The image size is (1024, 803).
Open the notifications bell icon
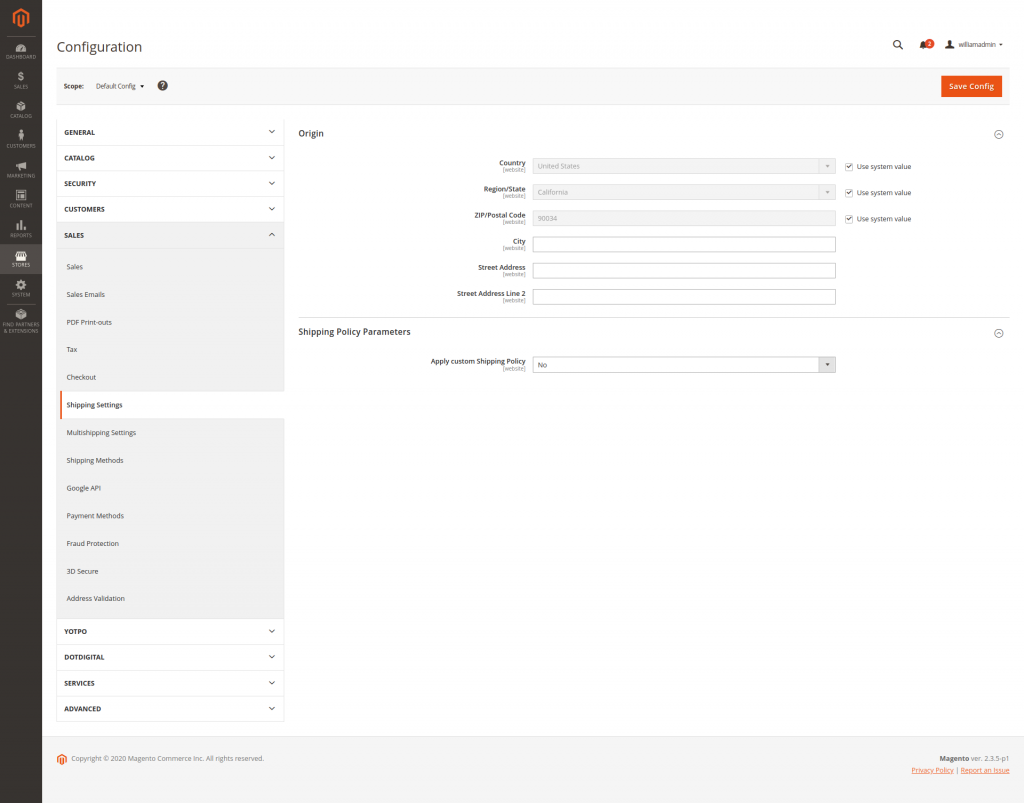pos(923,45)
